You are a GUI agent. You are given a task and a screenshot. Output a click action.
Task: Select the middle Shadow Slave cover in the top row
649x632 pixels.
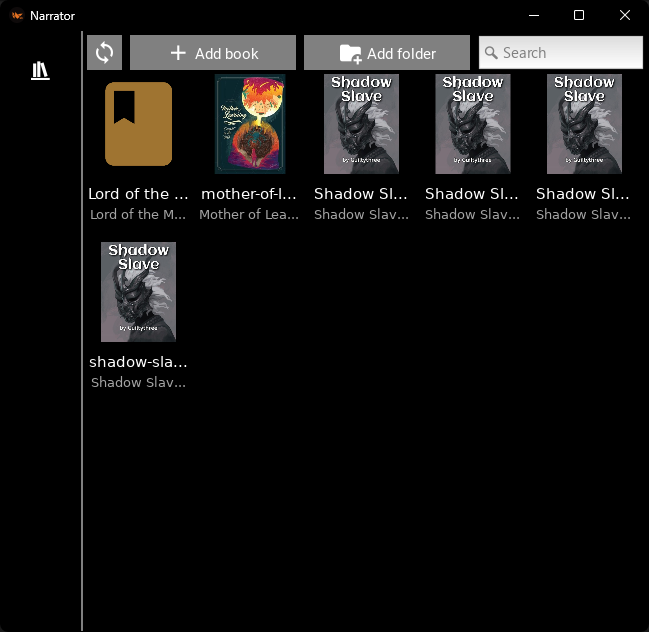pos(472,124)
